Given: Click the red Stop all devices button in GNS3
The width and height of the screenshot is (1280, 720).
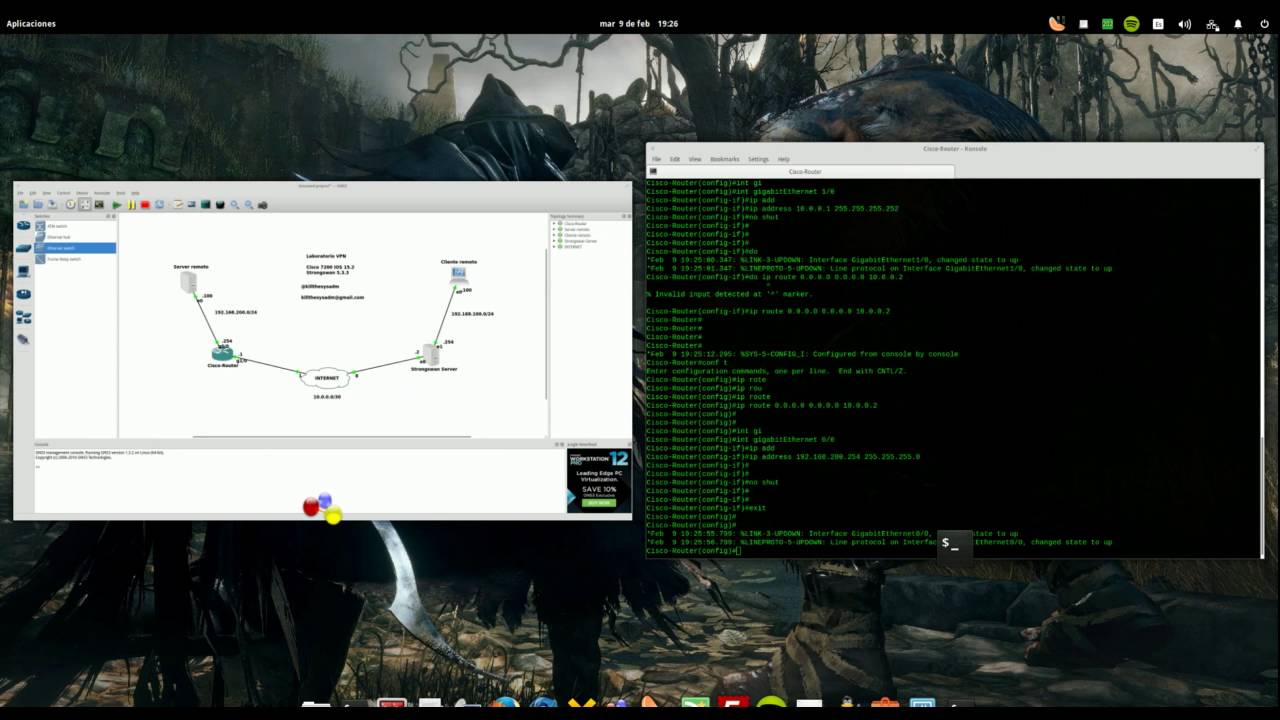Looking at the screenshot, I should [145, 205].
